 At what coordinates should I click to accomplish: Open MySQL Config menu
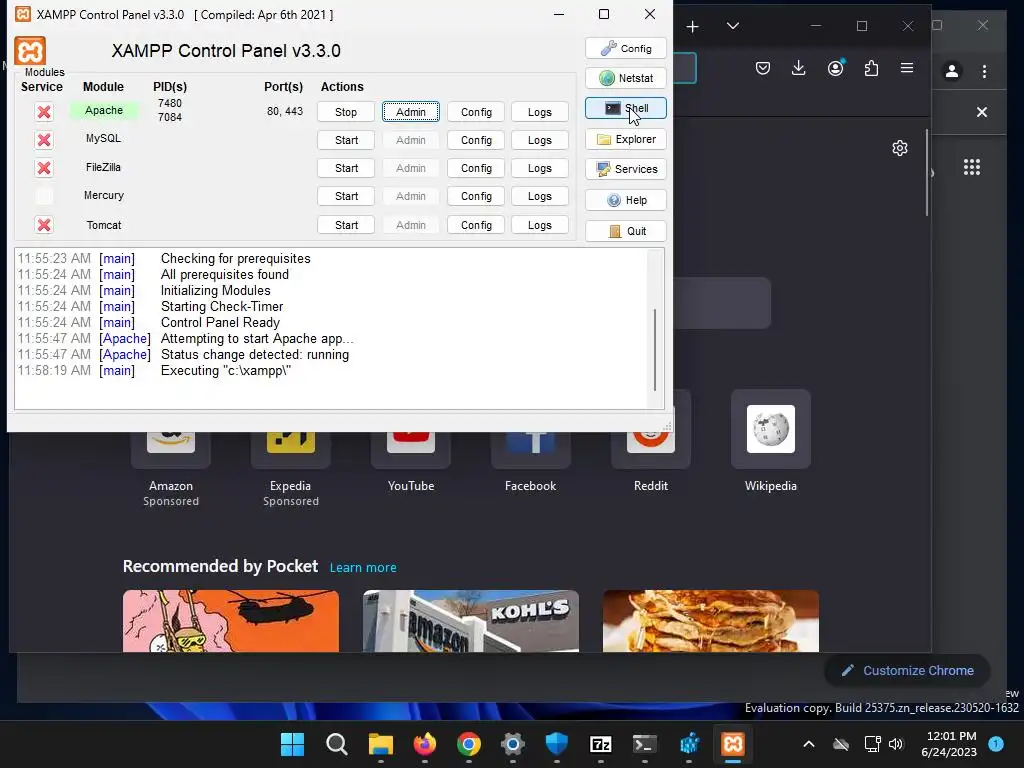click(476, 140)
